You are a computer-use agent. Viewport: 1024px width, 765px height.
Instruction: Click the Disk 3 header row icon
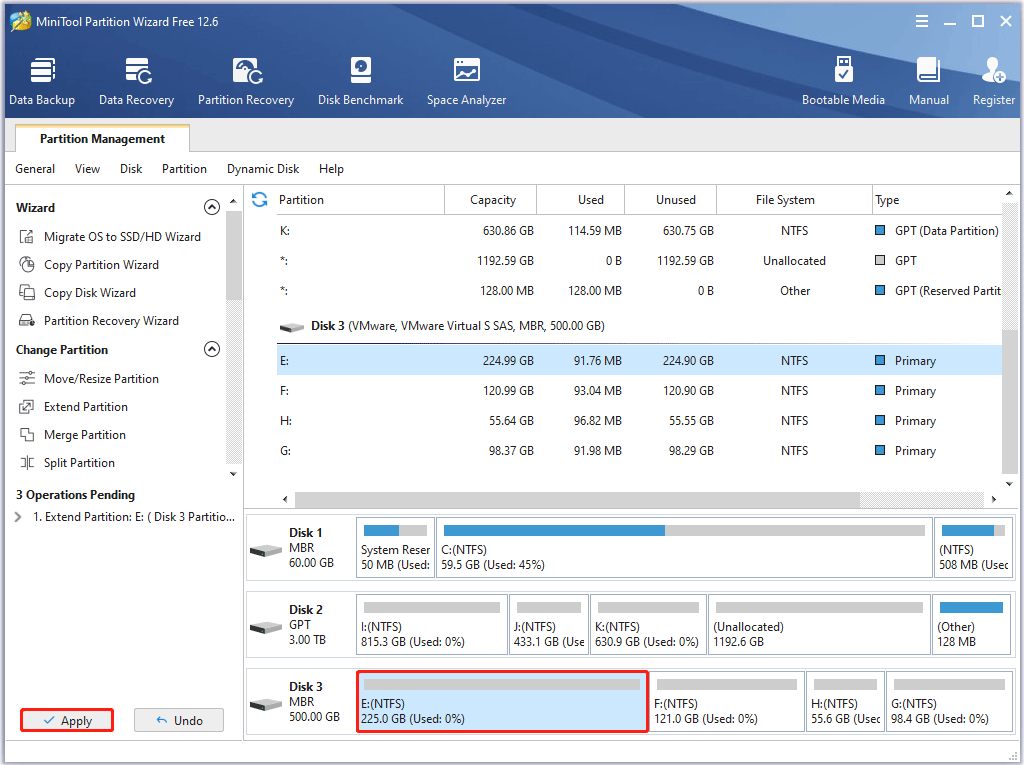(x=292, y=327)
